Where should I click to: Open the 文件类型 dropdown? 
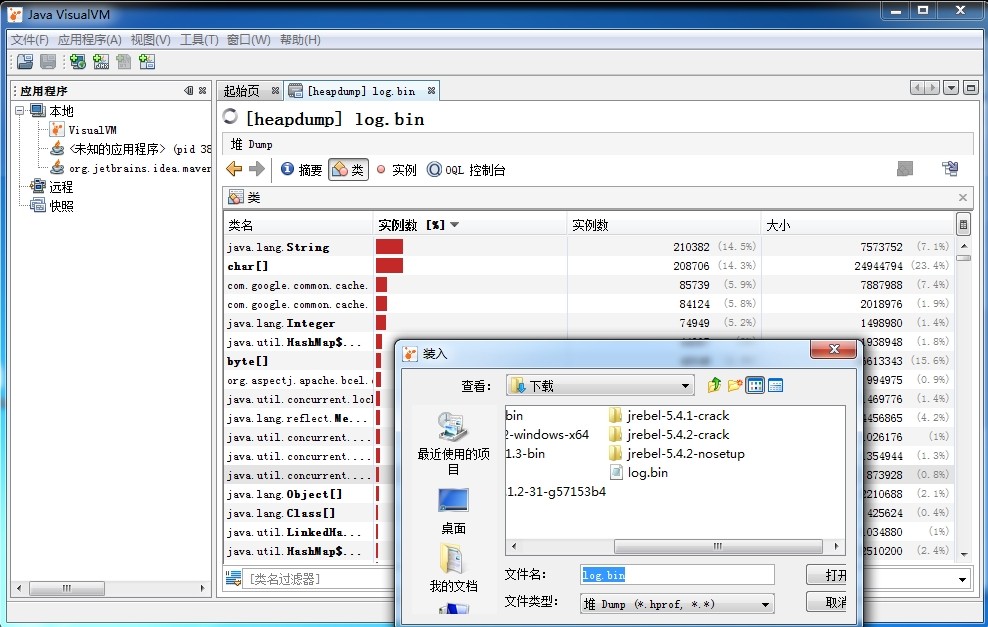[677, 604]
